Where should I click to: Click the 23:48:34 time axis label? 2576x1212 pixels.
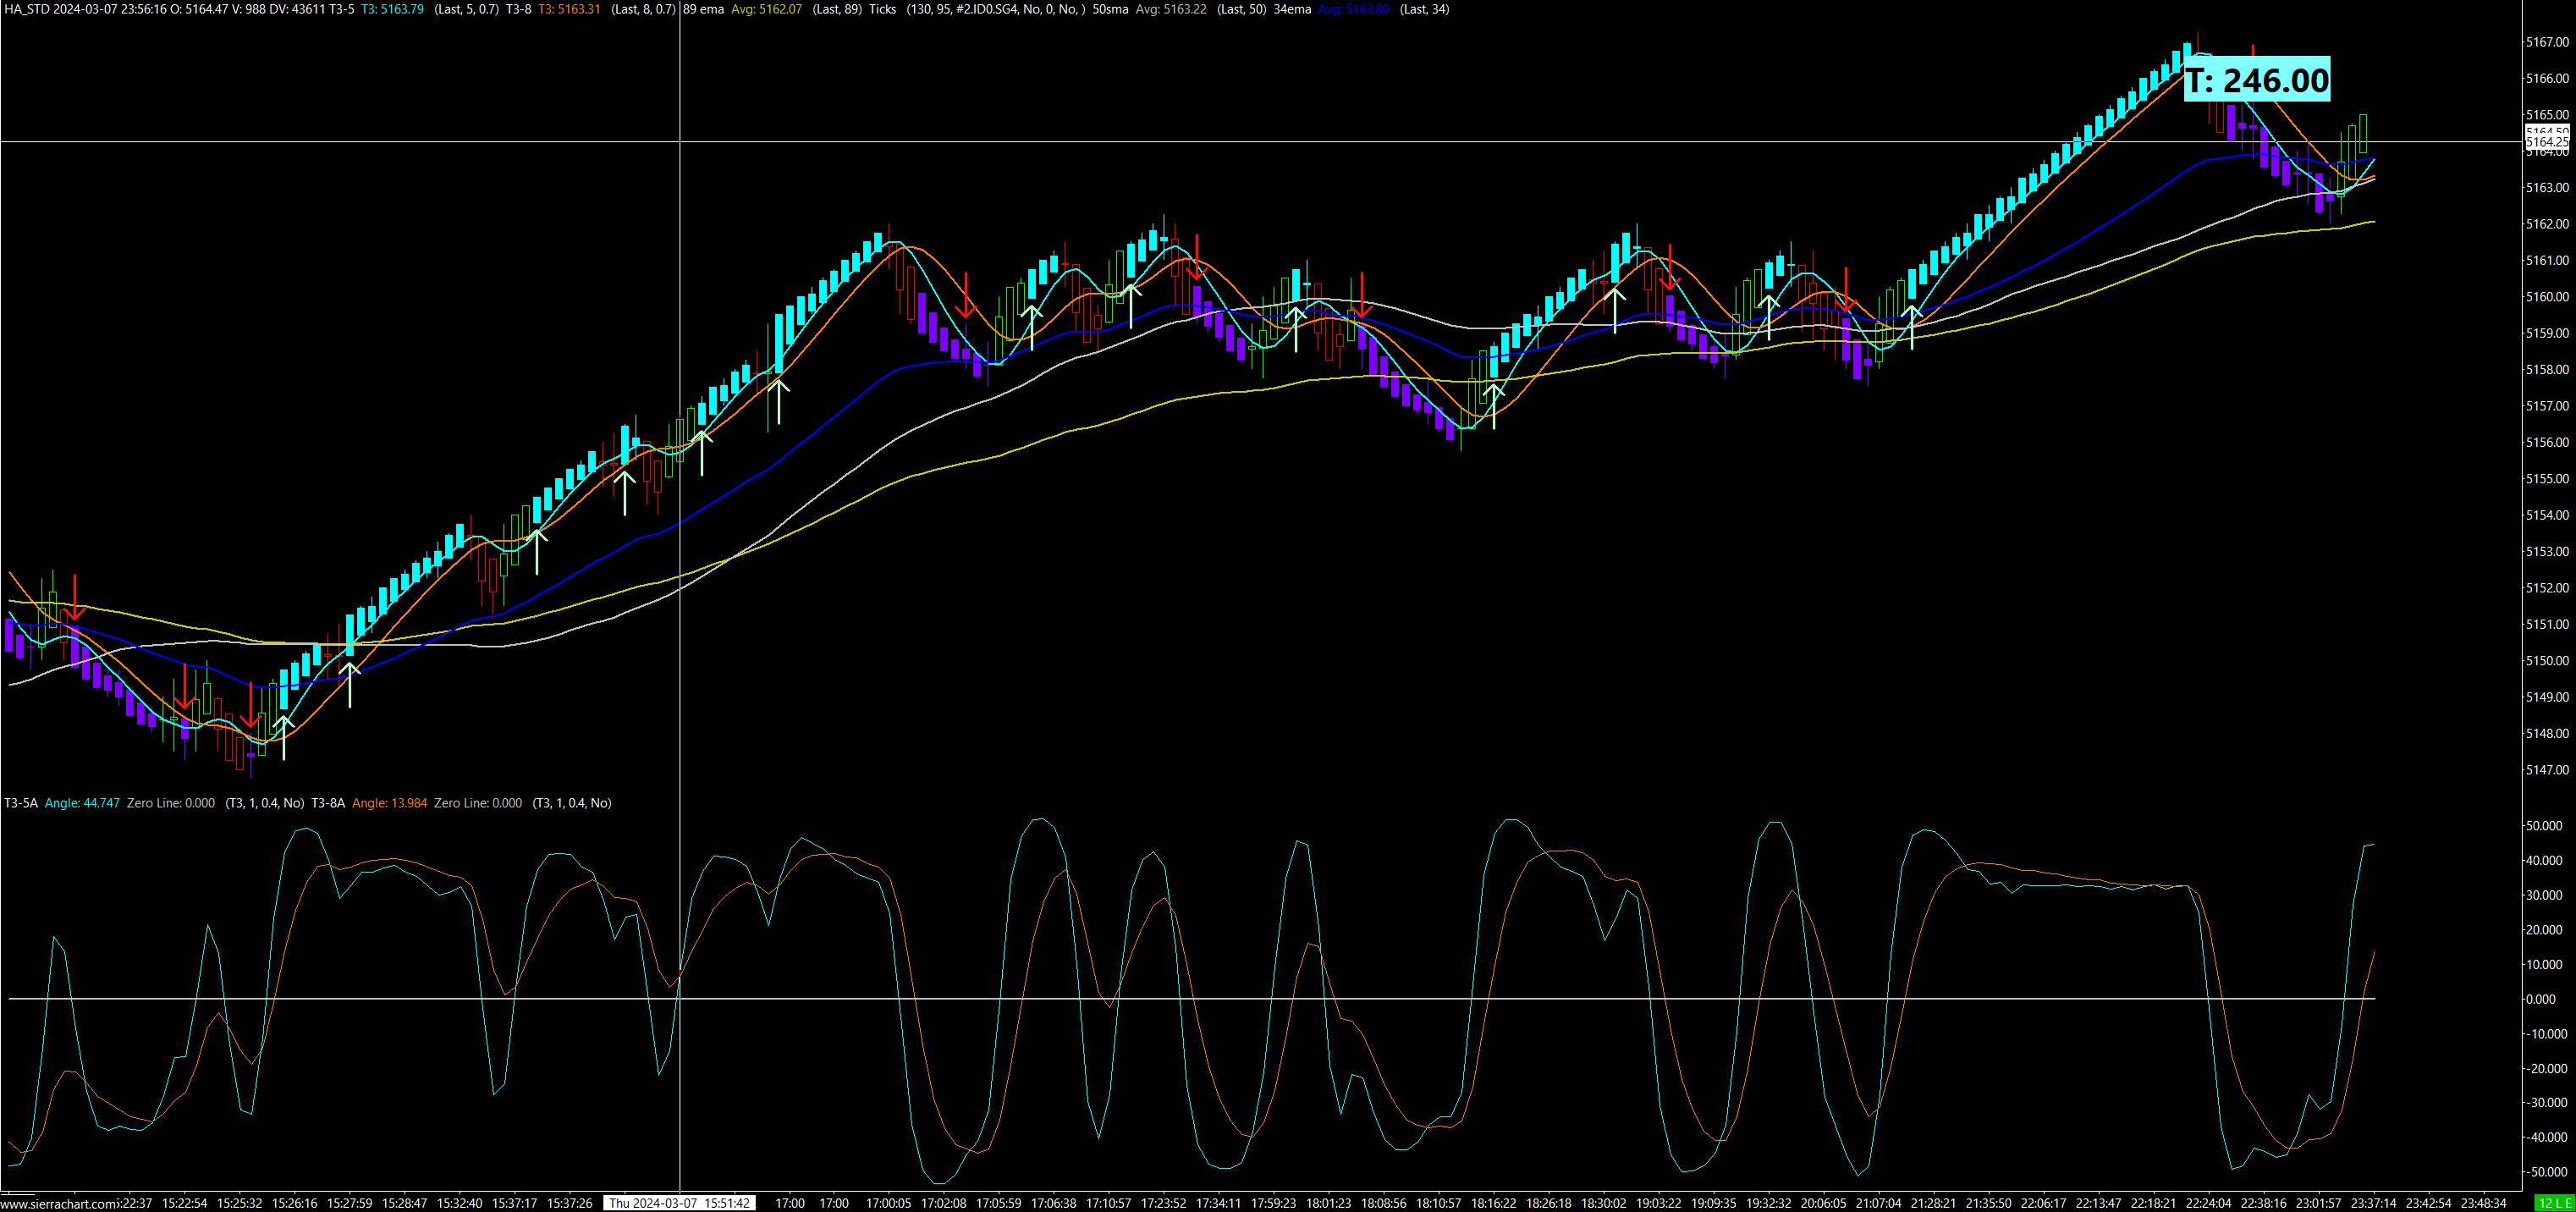(2483, 1203)
